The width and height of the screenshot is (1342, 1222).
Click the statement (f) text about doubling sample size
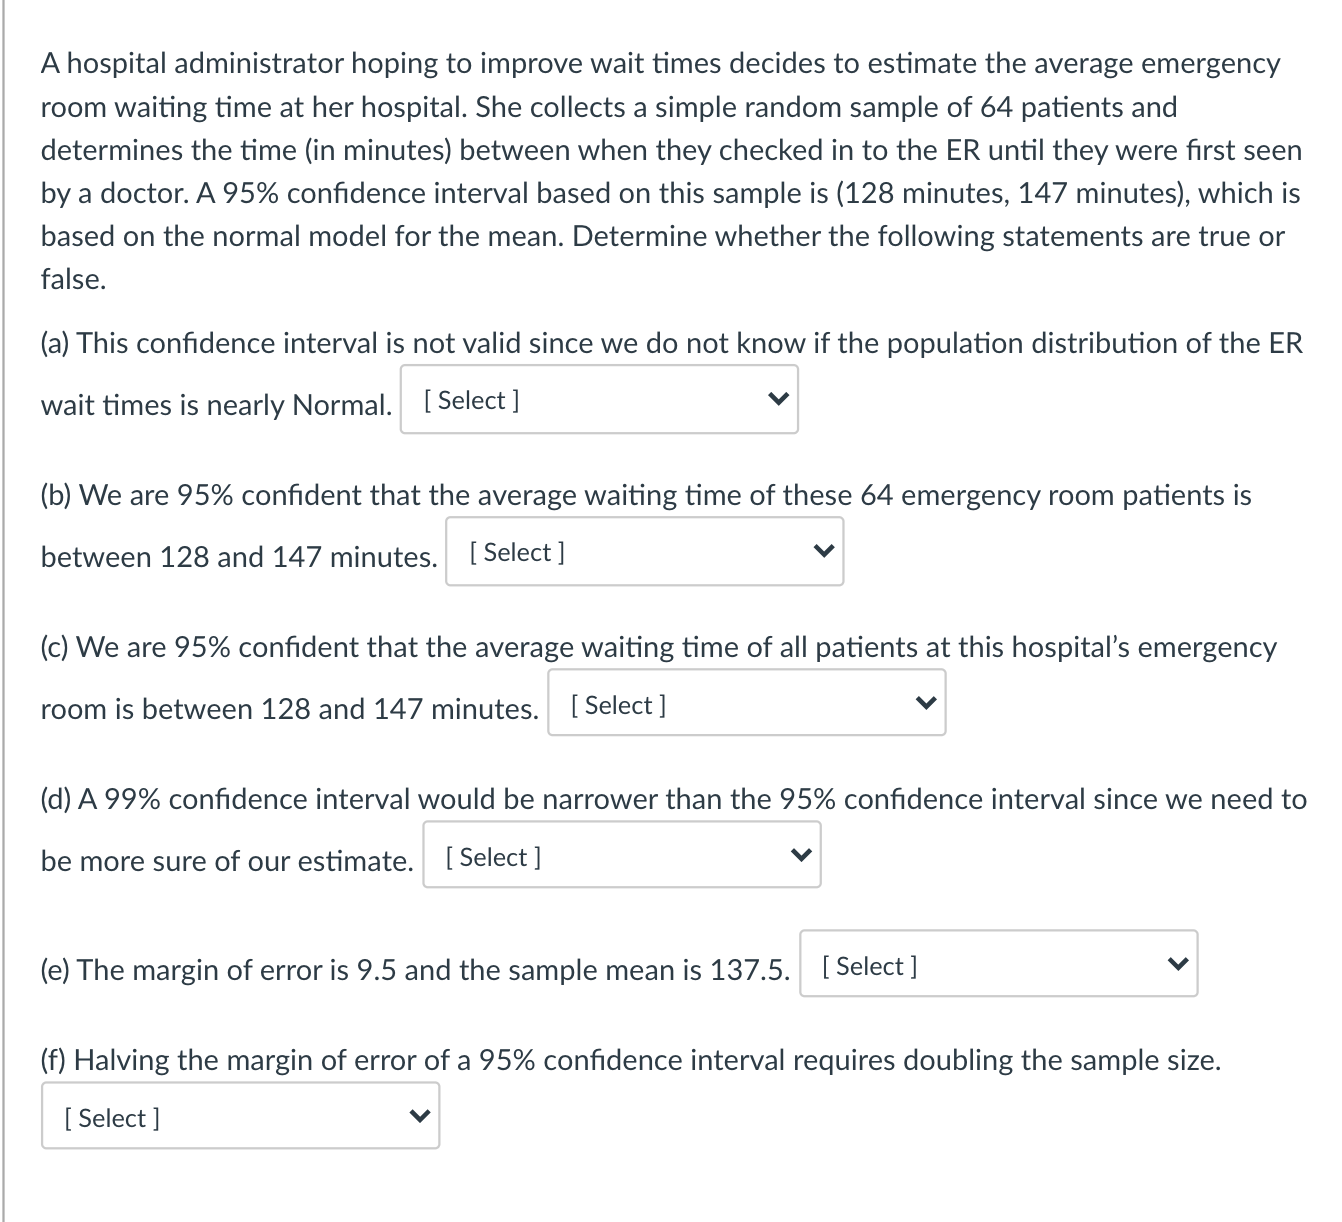coord(630,1060)
